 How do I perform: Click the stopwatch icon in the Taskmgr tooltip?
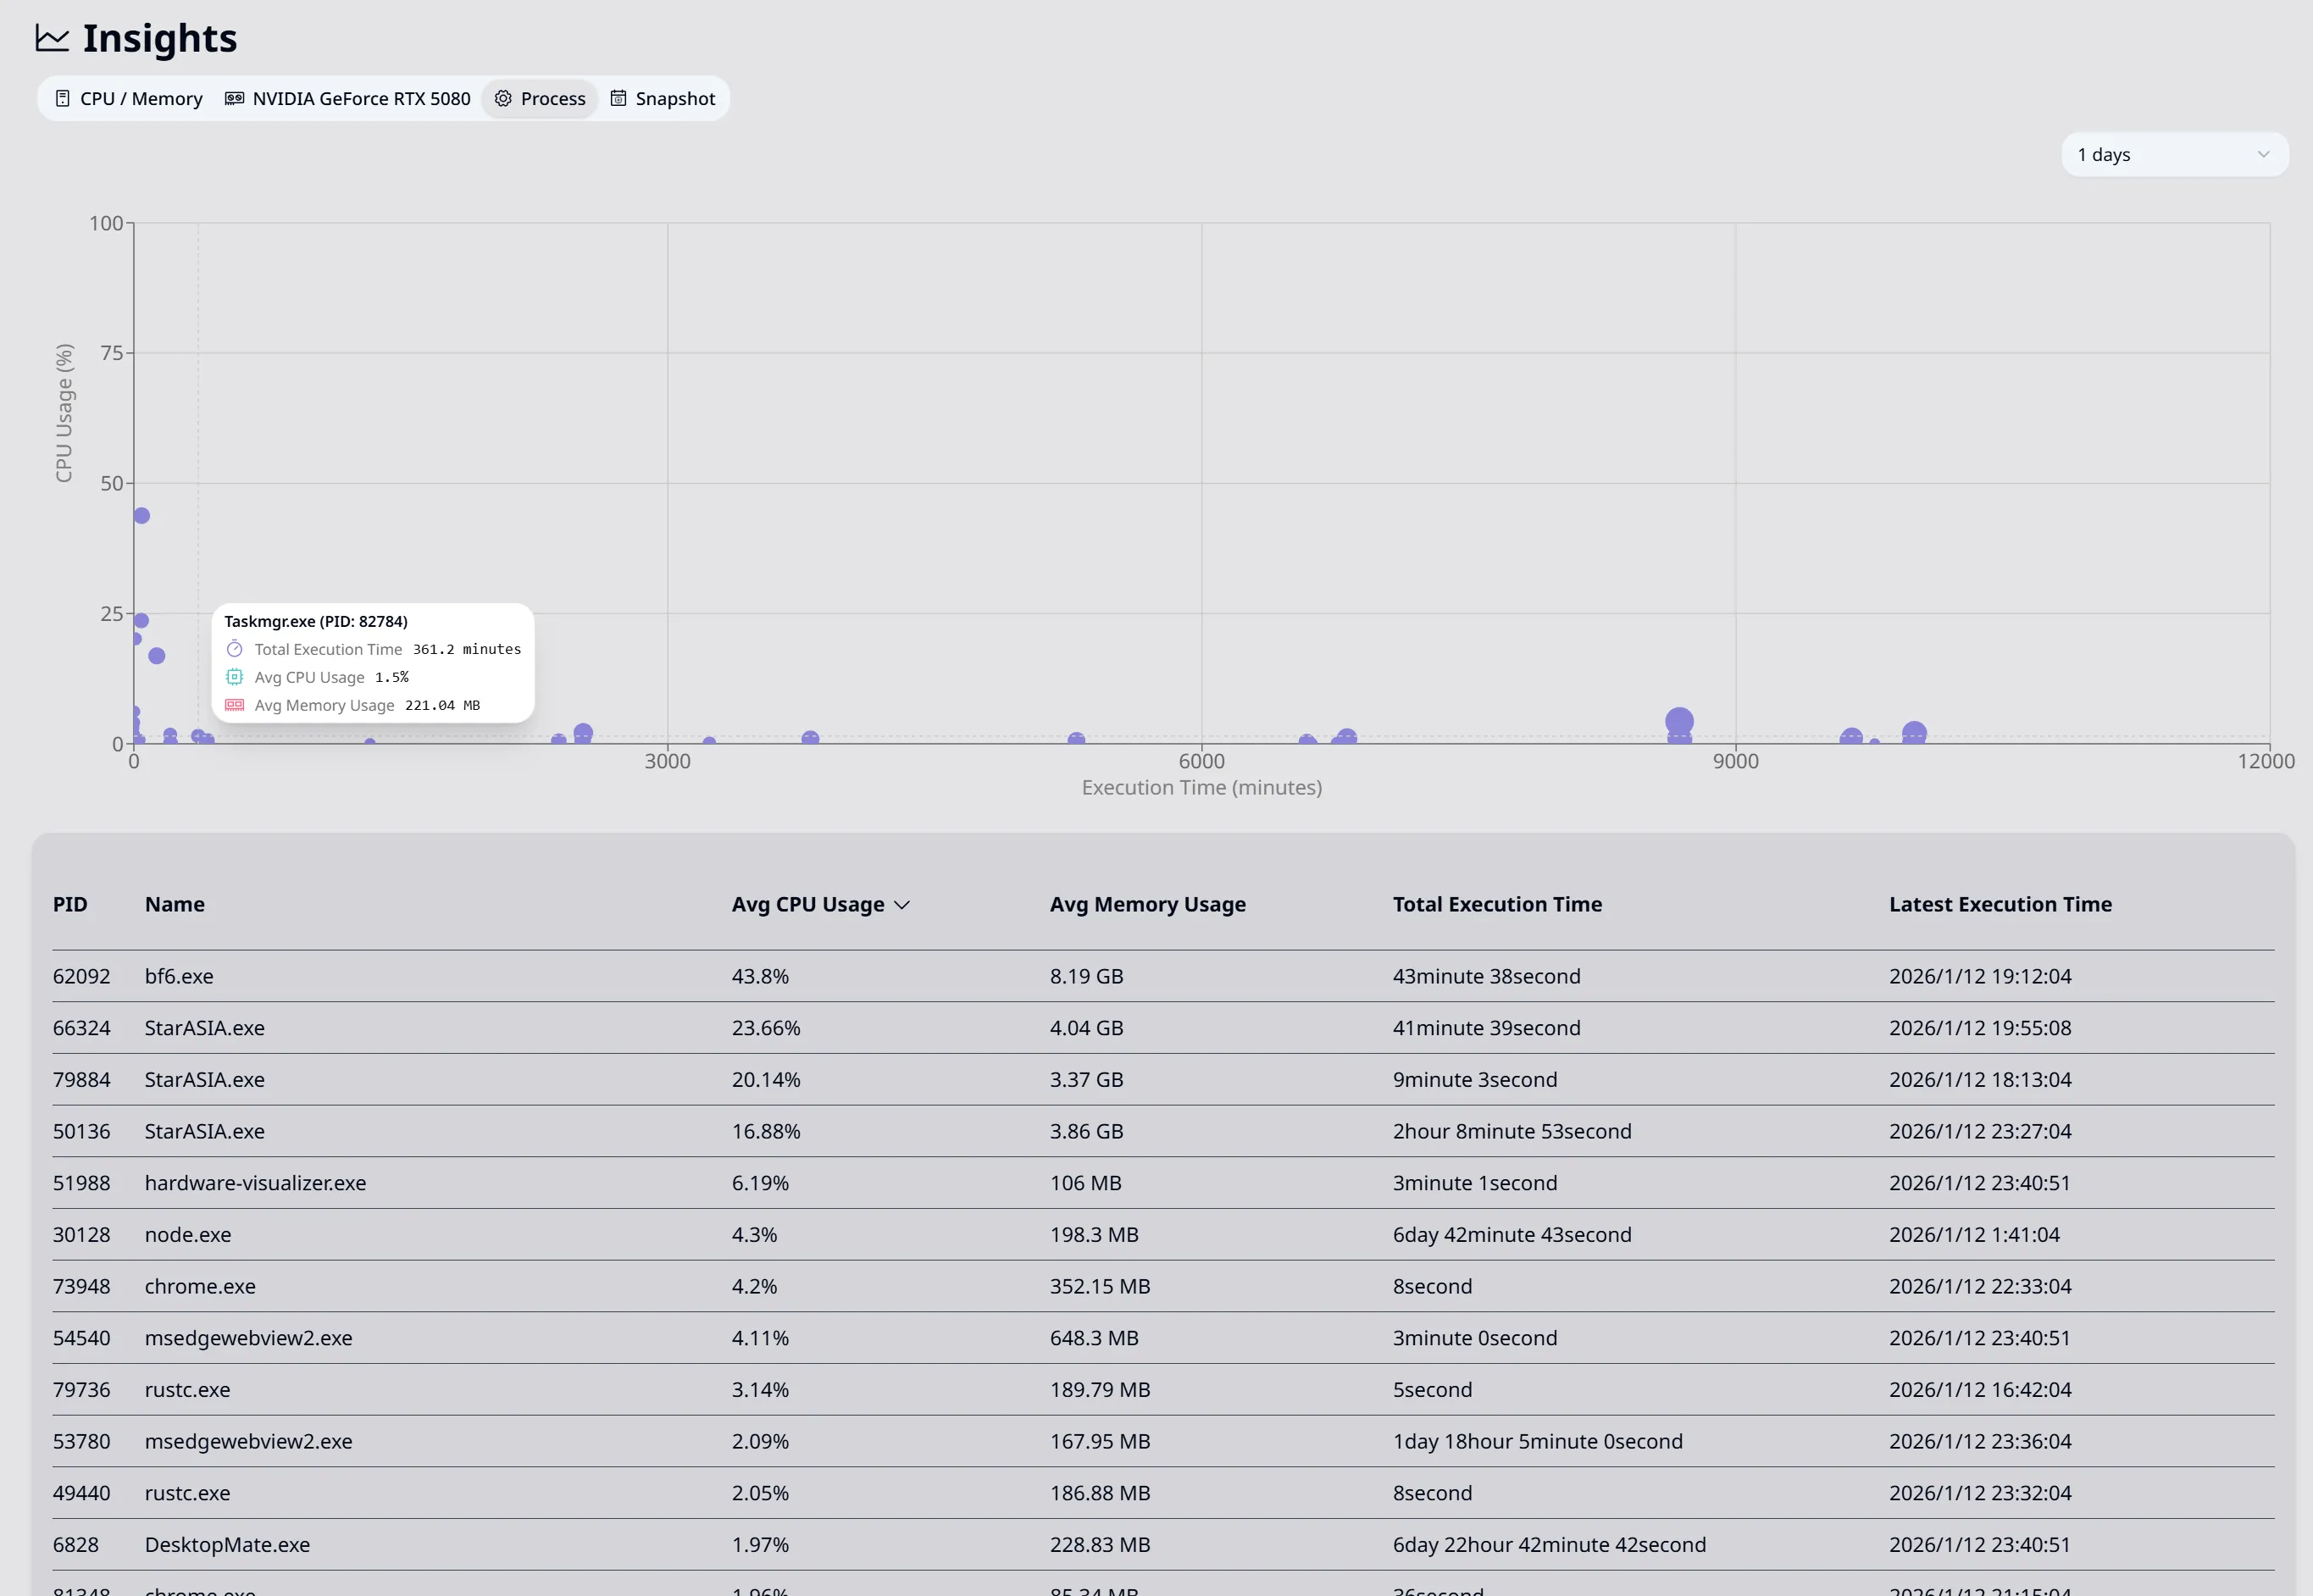coord(235,649)
